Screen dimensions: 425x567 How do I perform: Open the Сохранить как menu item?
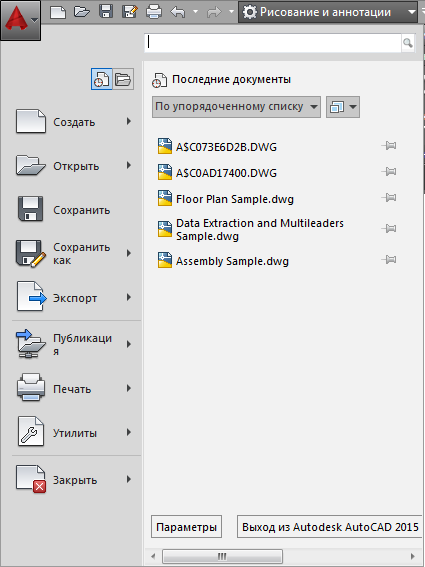coord(74,253)
